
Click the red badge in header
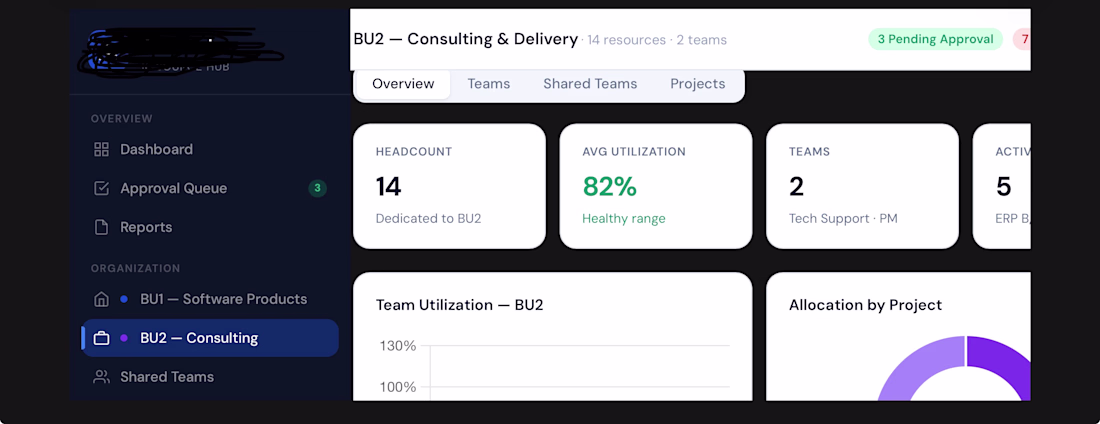click(x=1022, y=39)
